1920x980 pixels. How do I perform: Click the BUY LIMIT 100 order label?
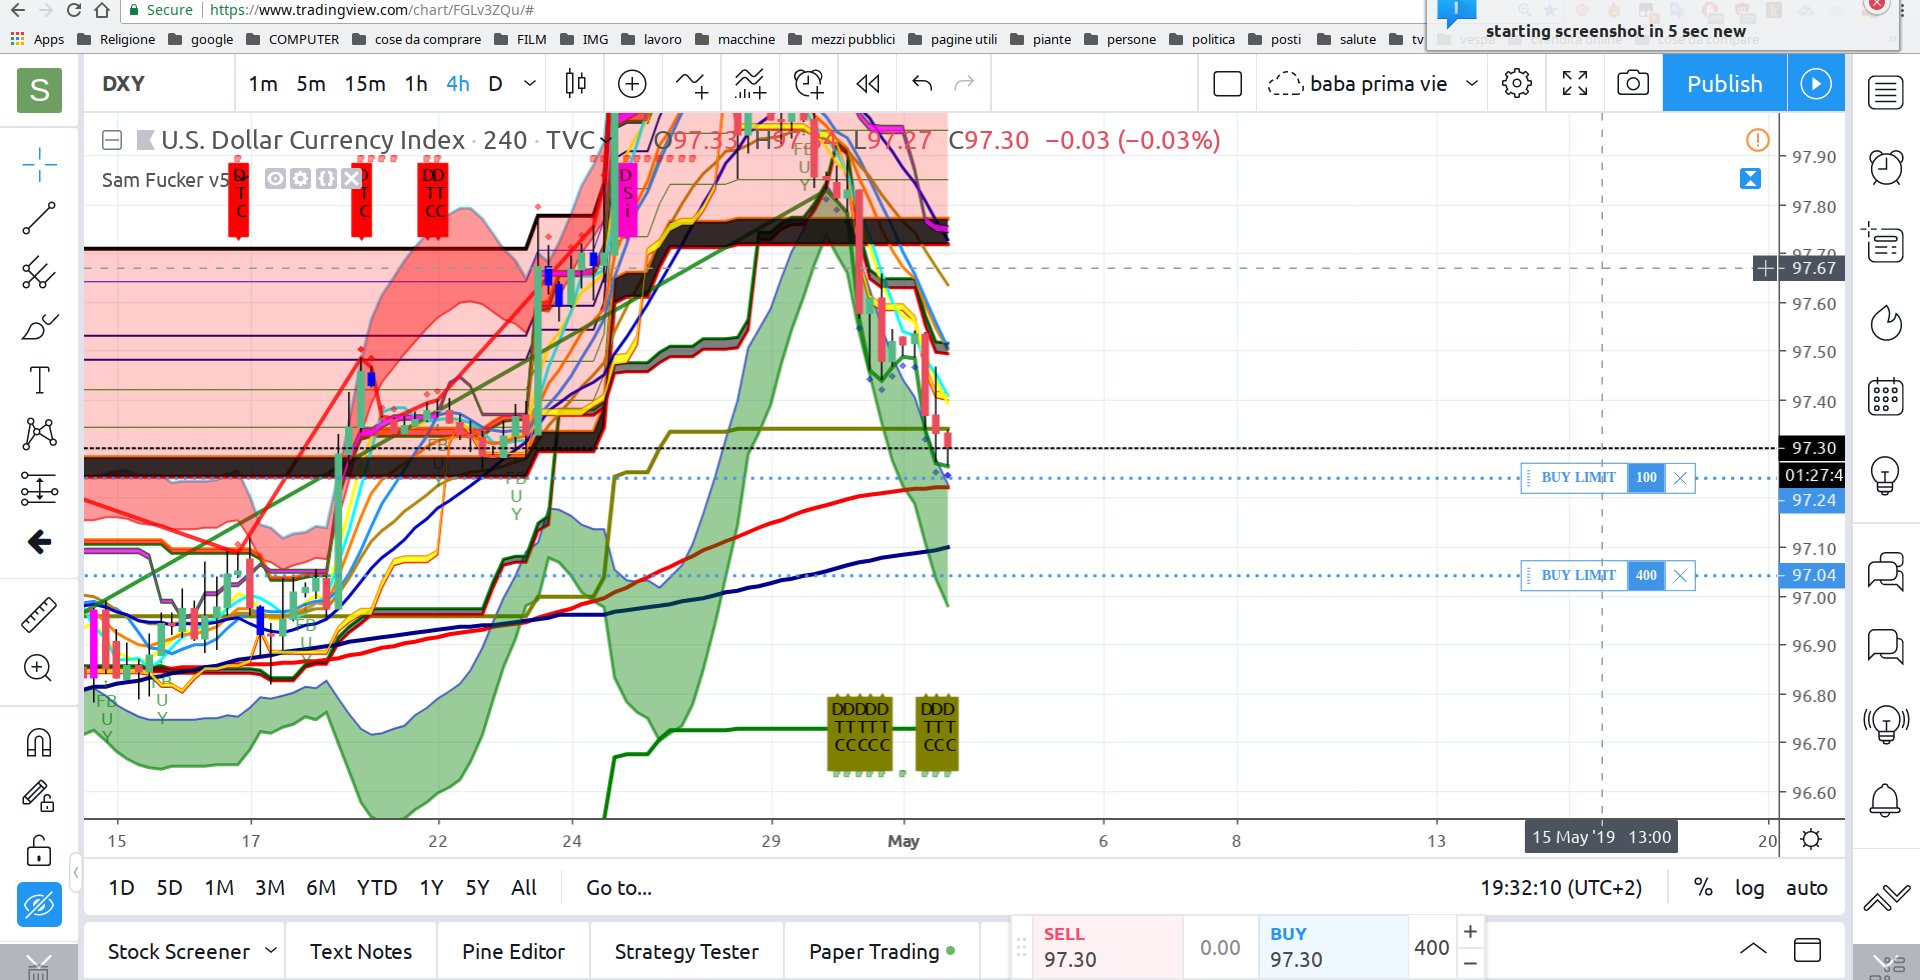1577,478
